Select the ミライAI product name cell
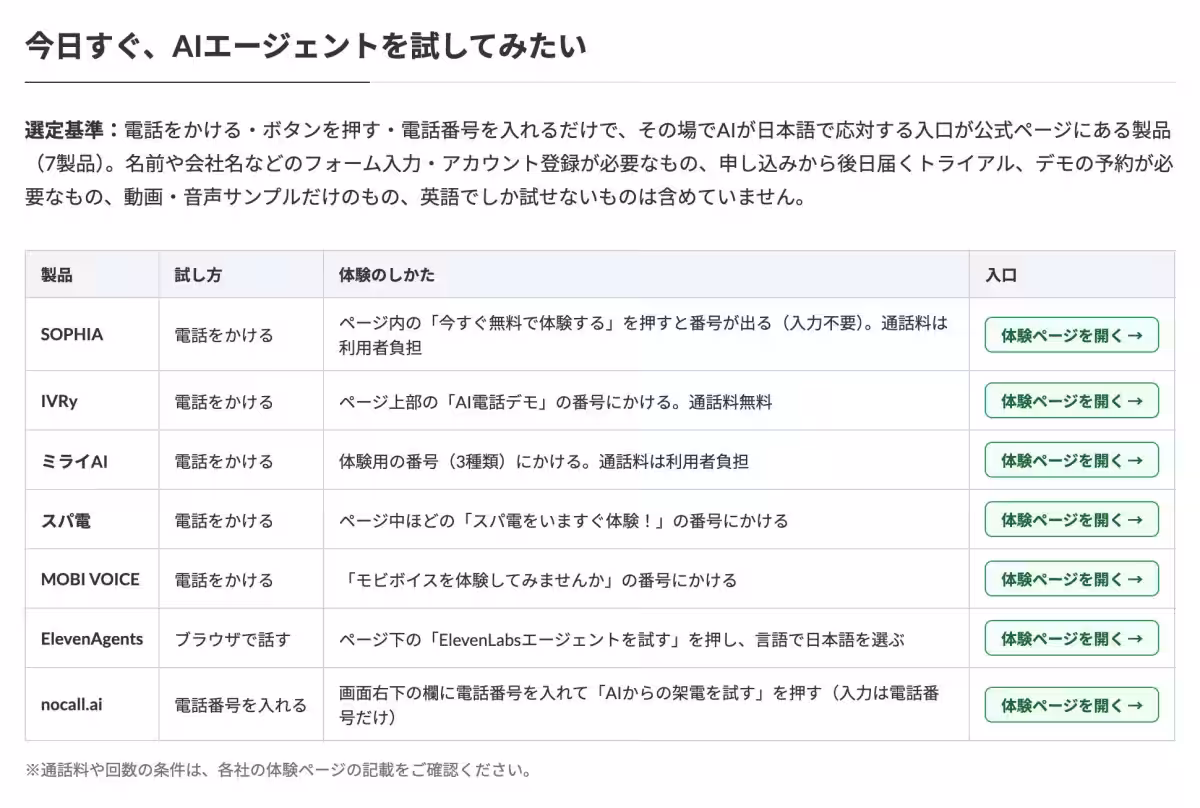This screenshot has width=1200, height=808. point(92,460)
